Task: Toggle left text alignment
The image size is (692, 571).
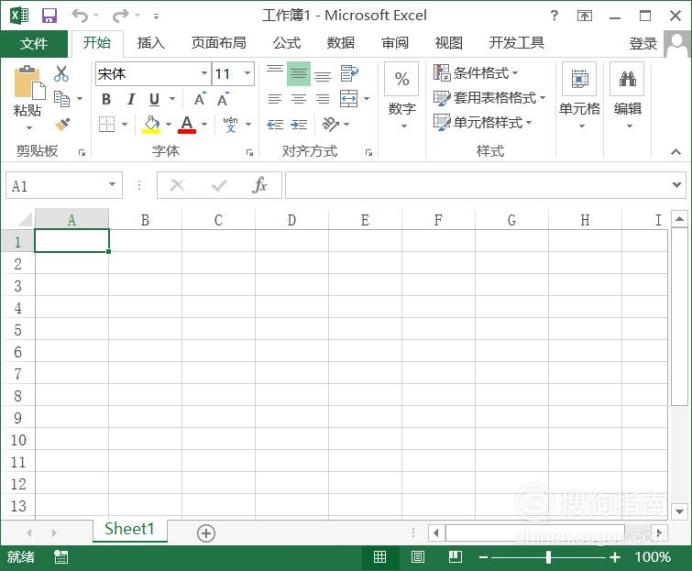Action: pyautogui.click(x=275, y=99)
